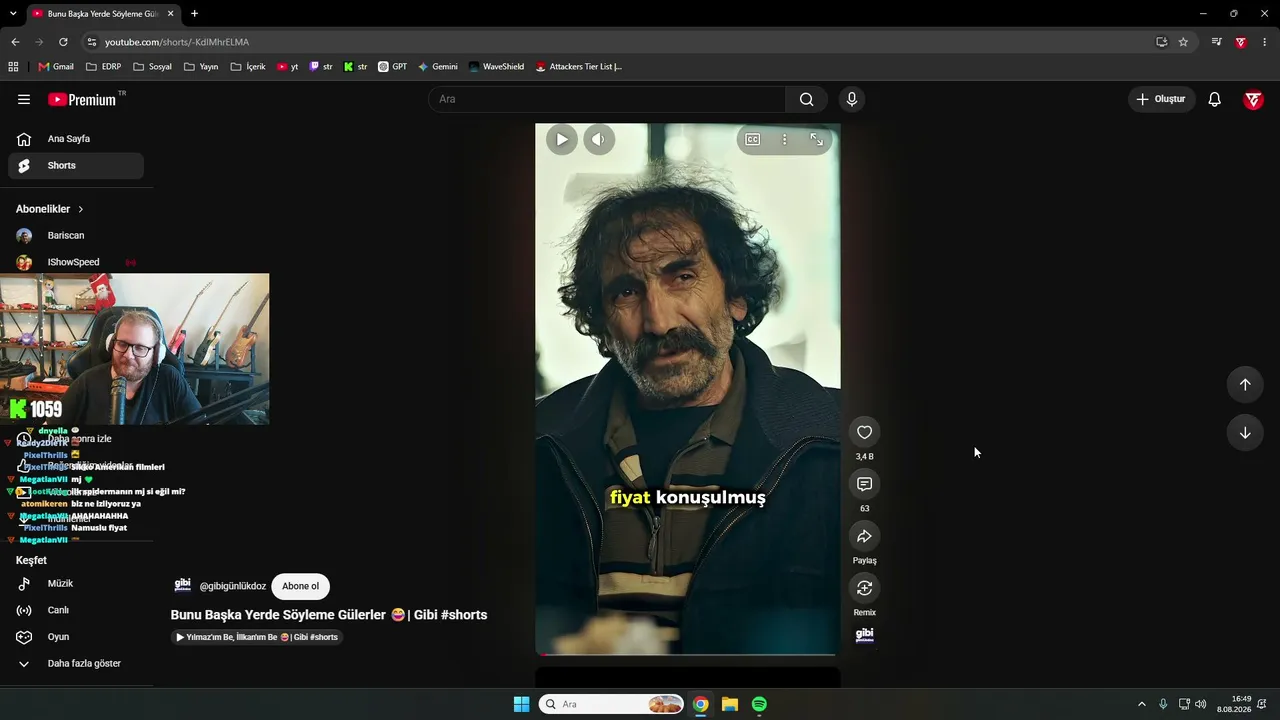1280x720 pixels.
Task: Open the Windows Start menu
Action: [521, 704]
